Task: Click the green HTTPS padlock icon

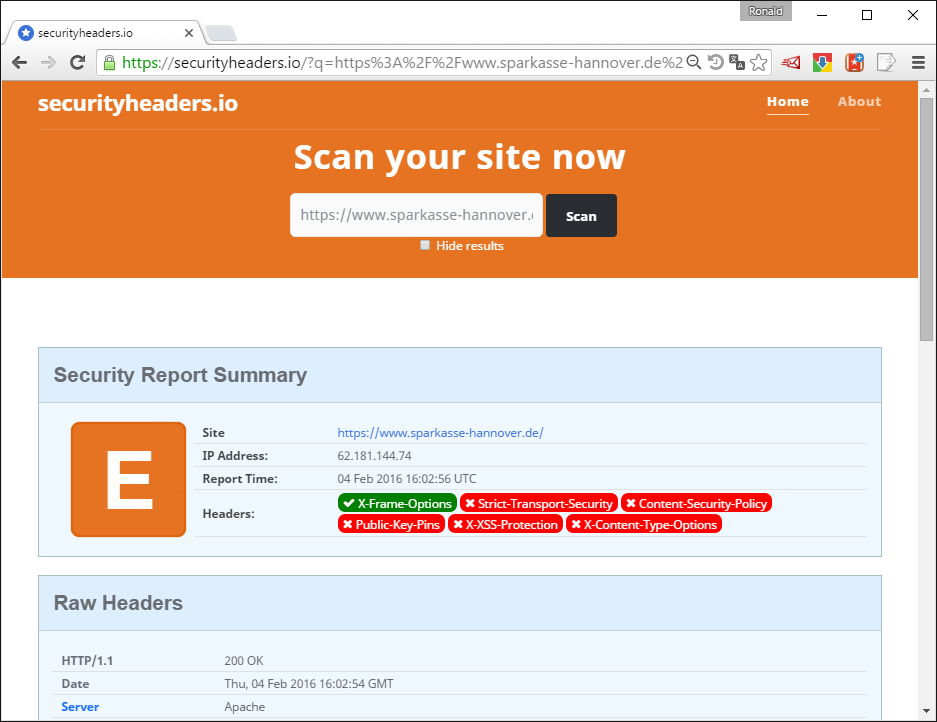Action: 109,63
